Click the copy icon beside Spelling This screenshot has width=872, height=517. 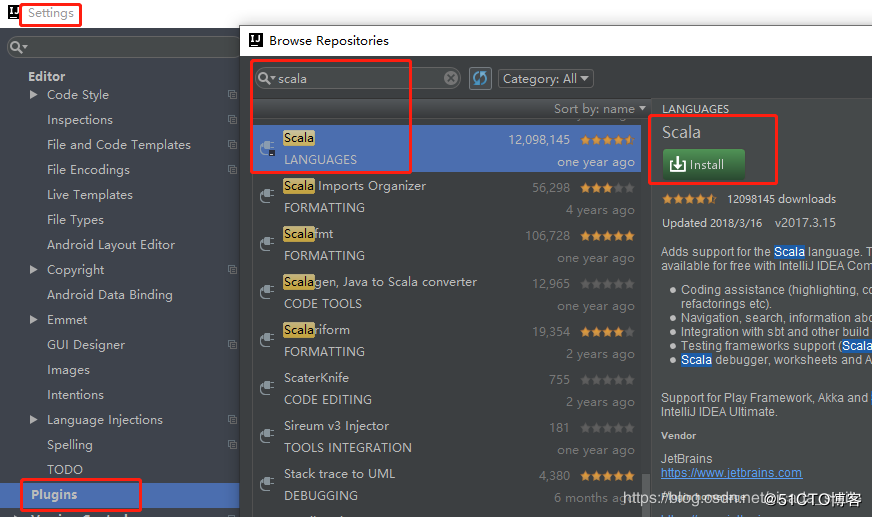(232, 445)
